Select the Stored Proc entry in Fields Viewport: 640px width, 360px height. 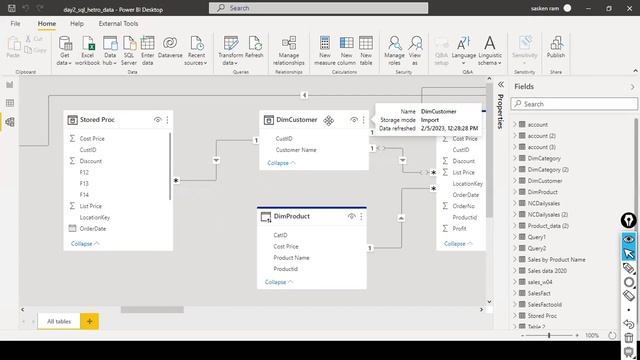tap(542, 316)
